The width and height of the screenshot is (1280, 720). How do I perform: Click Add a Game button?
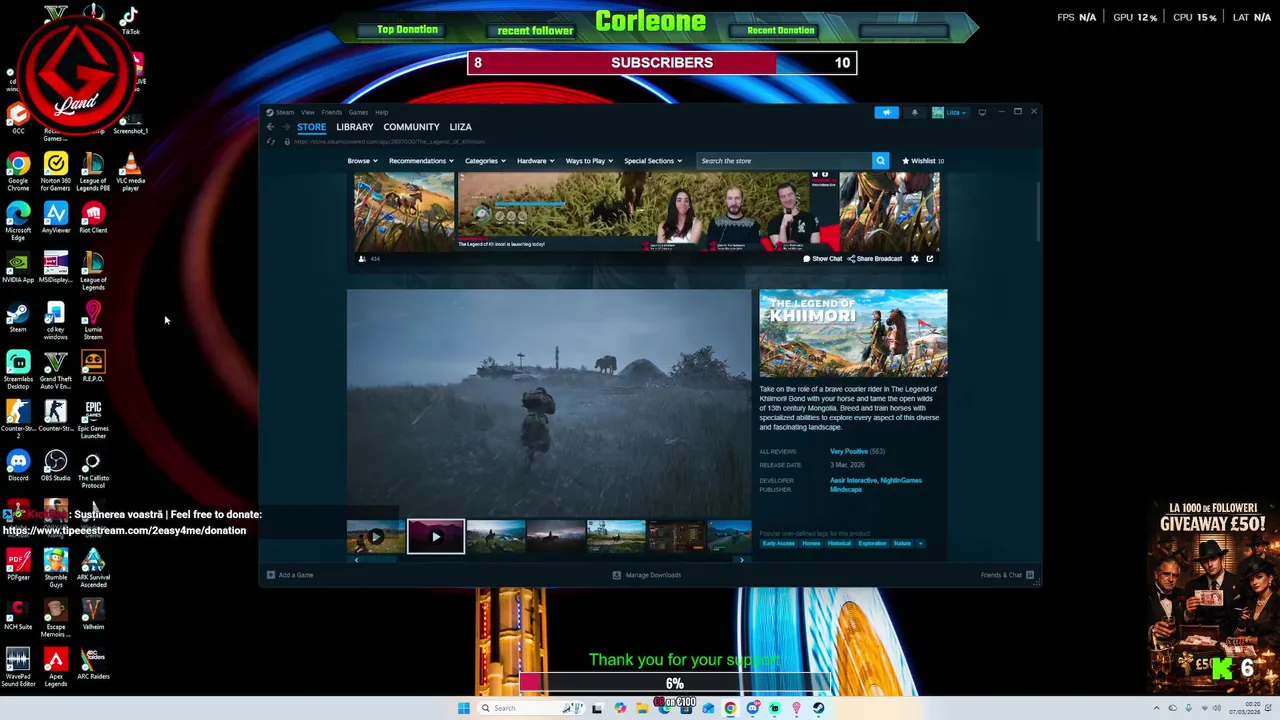coord(290,575)
